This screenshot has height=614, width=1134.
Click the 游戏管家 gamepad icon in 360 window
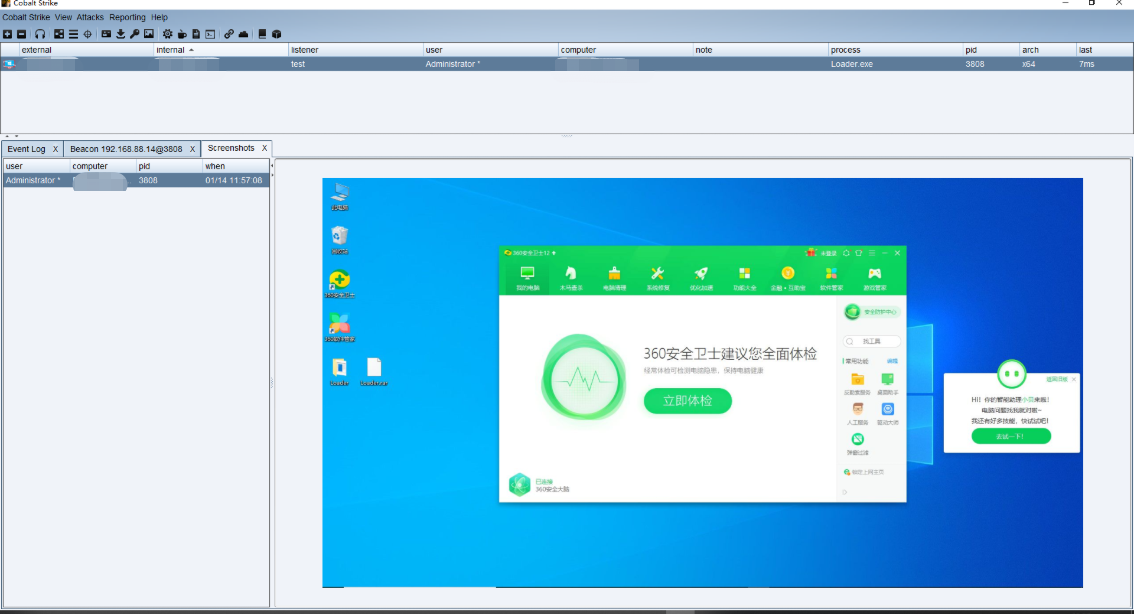(x=874, y=277)
